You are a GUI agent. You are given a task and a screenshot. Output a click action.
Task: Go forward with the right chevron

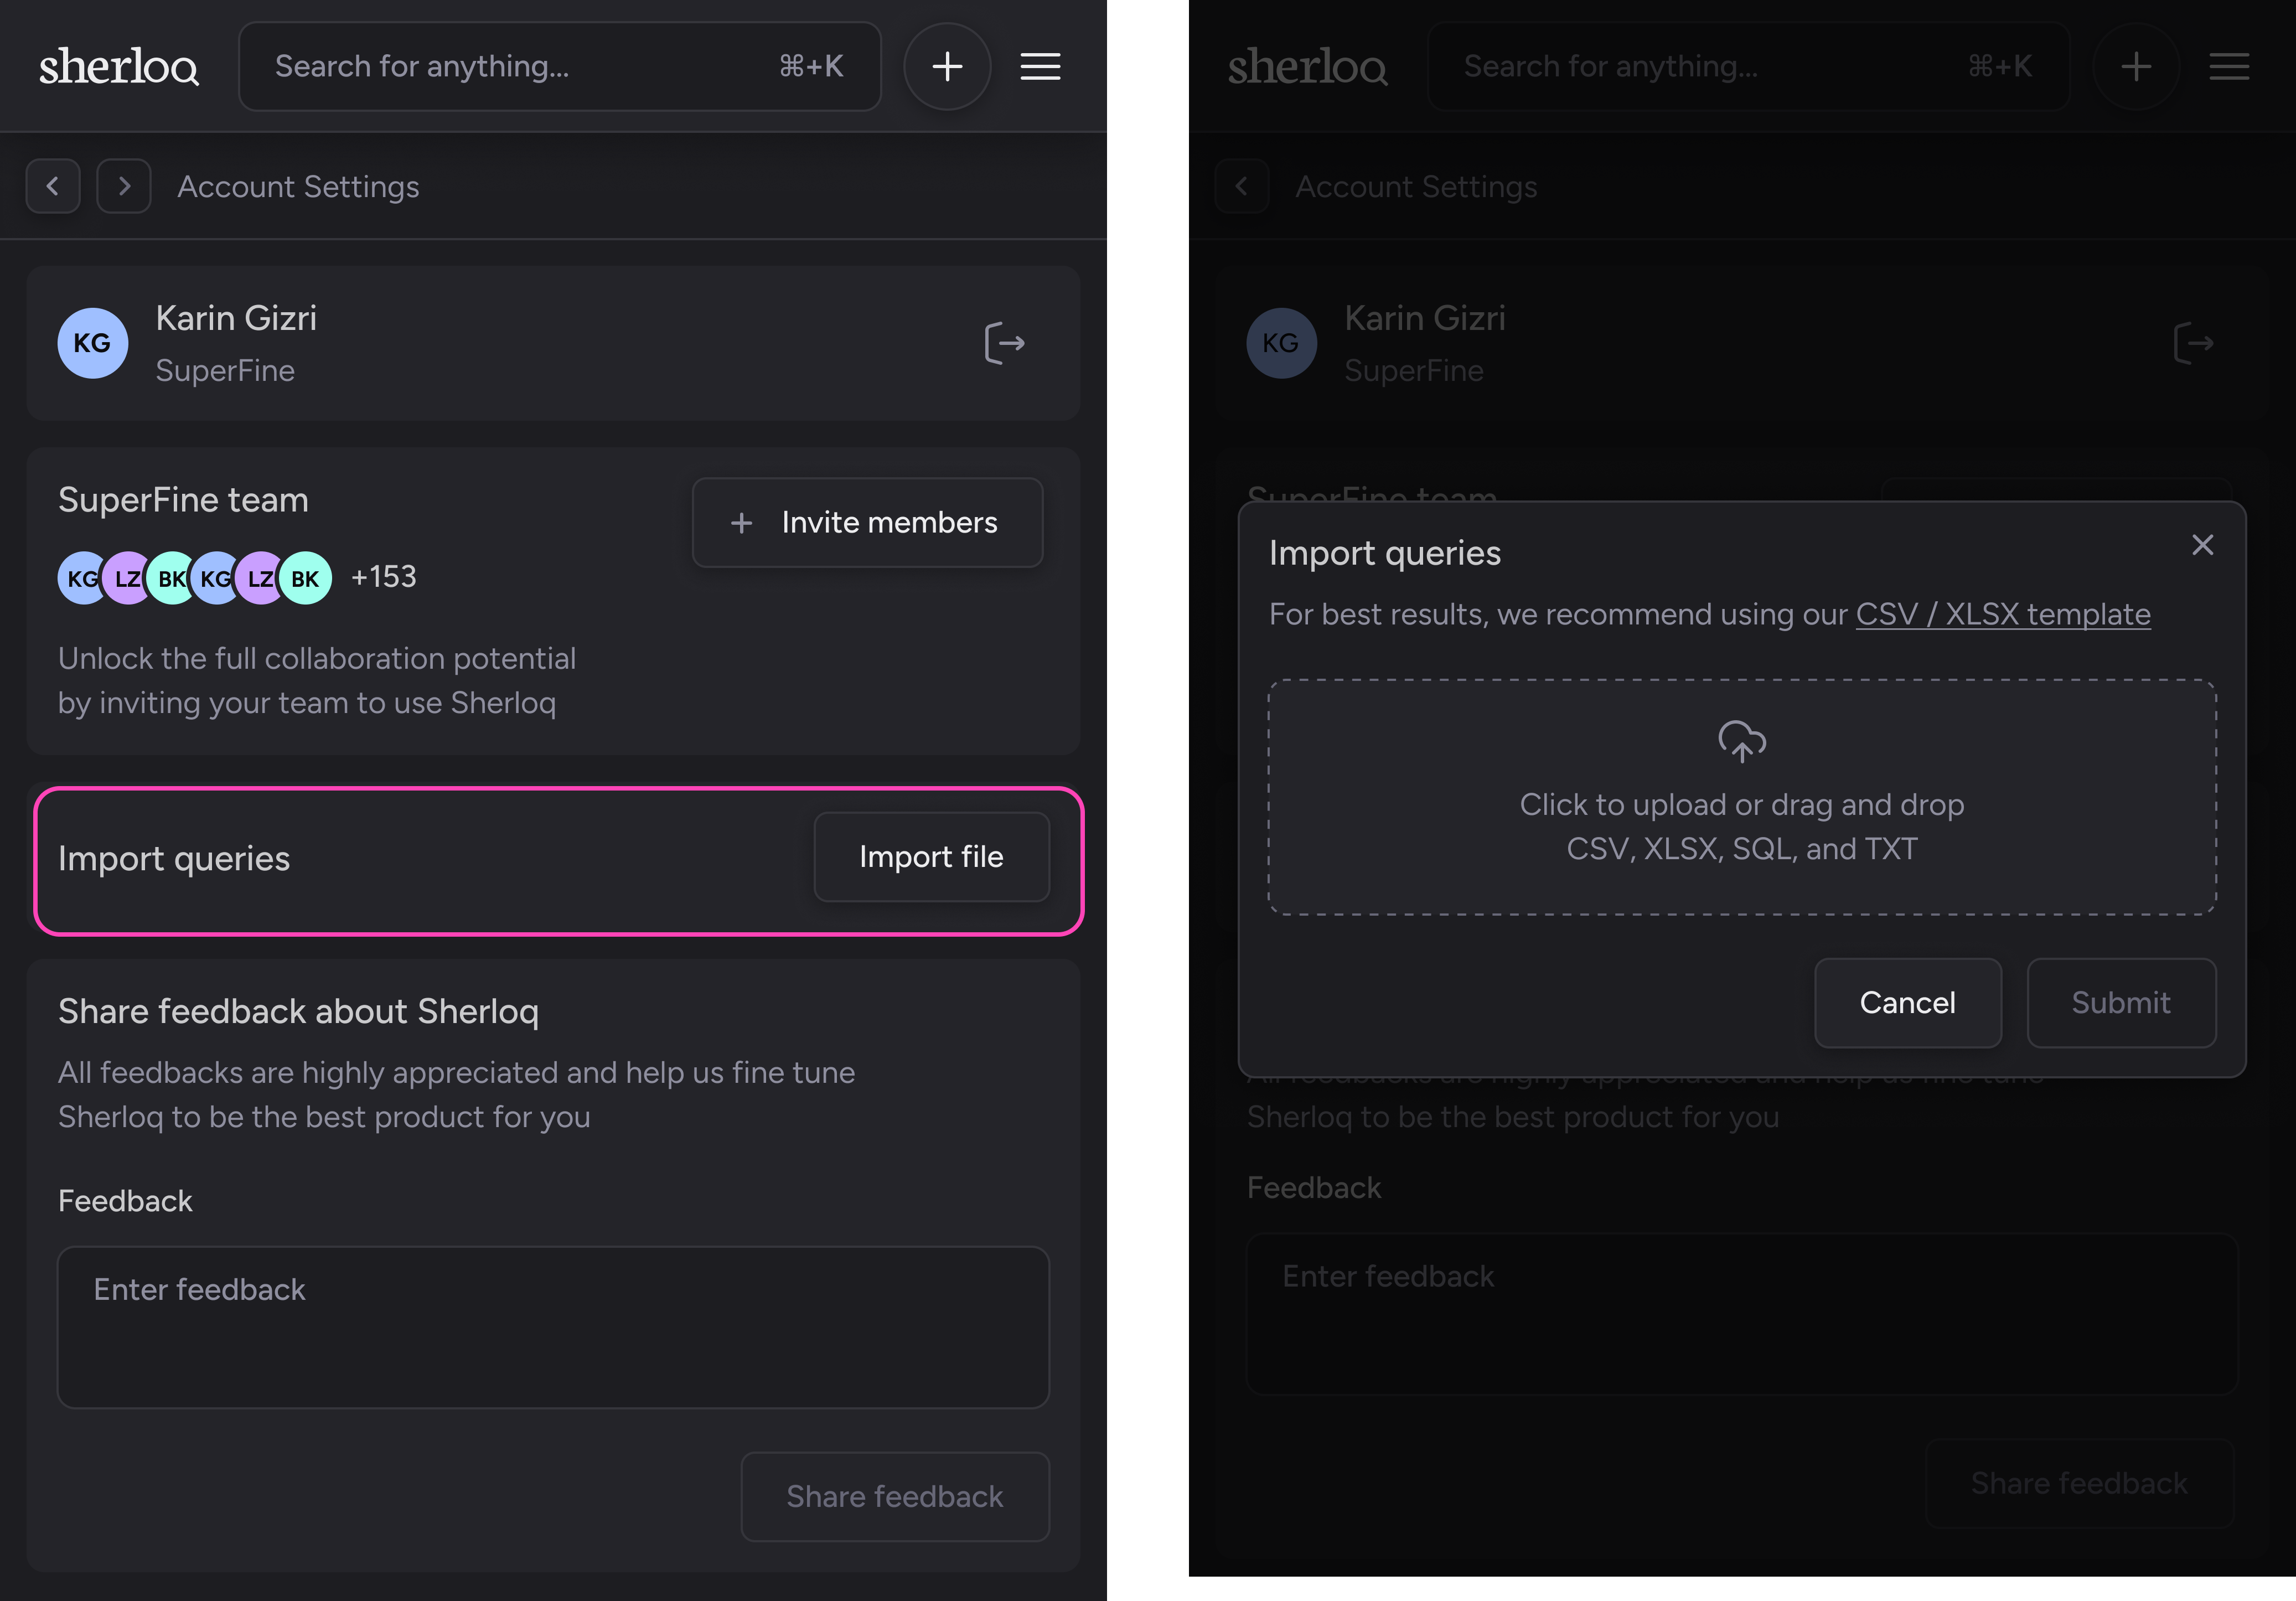pyautogui.click(x=124, y=186)
